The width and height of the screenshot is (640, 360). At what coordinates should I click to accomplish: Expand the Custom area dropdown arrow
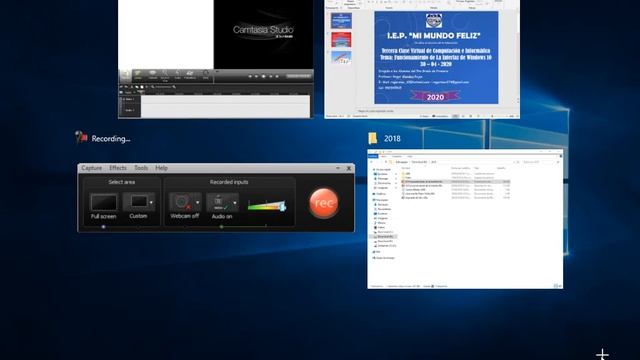[151, 202]
